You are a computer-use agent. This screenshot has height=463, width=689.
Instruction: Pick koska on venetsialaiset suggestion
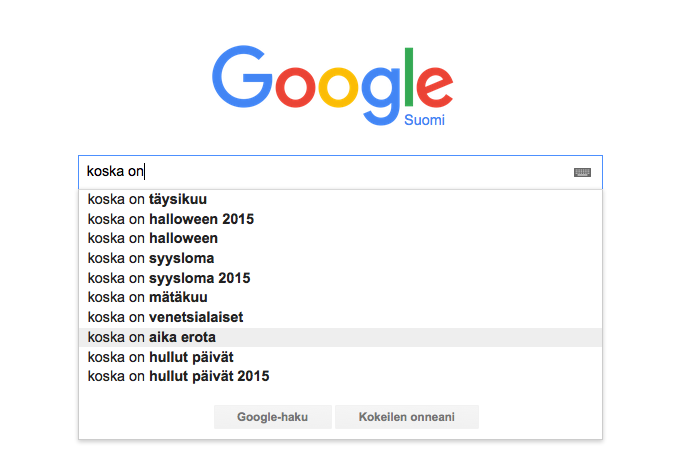340,317
